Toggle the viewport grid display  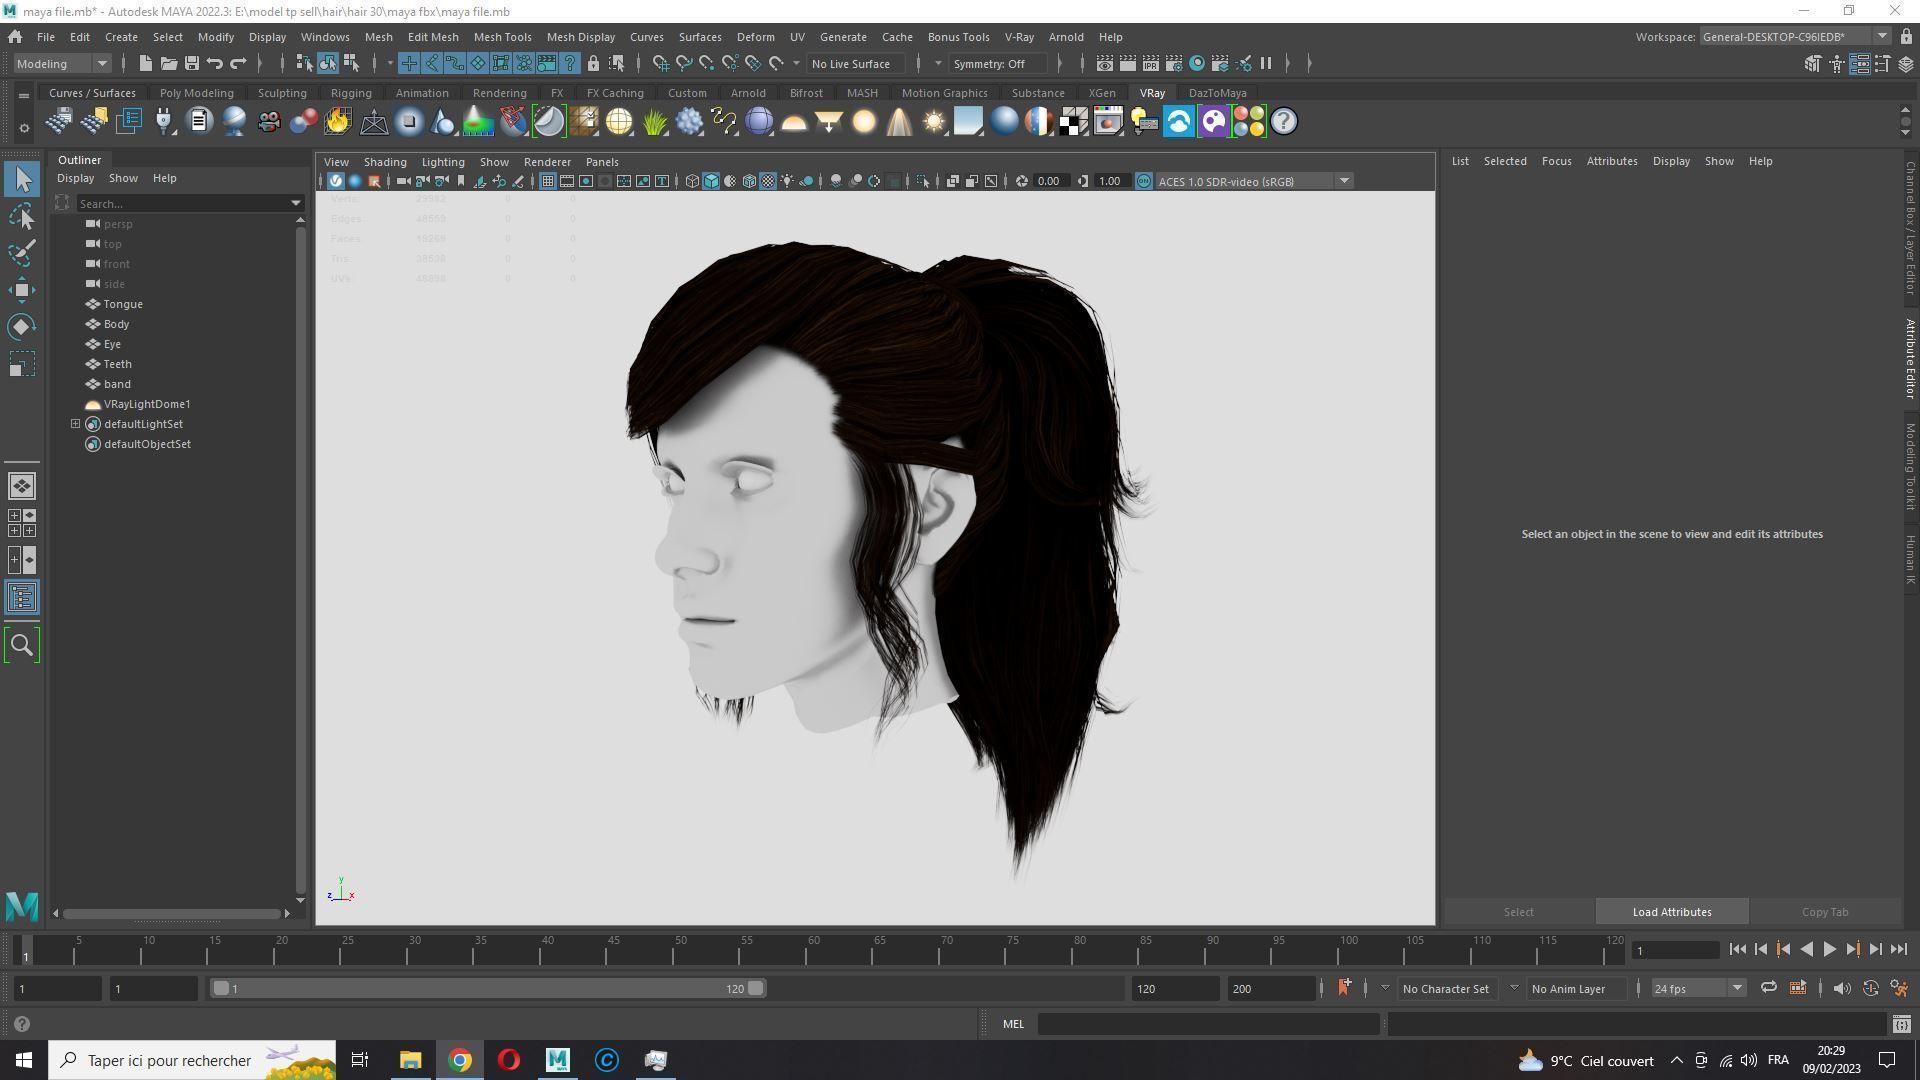coord(547,181)
